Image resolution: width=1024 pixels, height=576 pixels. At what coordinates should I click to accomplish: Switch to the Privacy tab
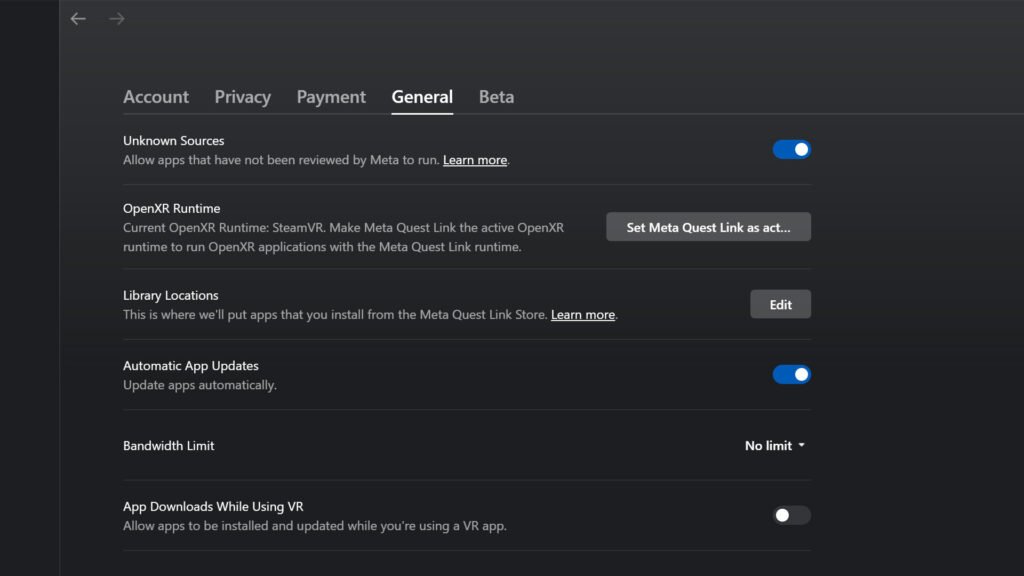243,97
